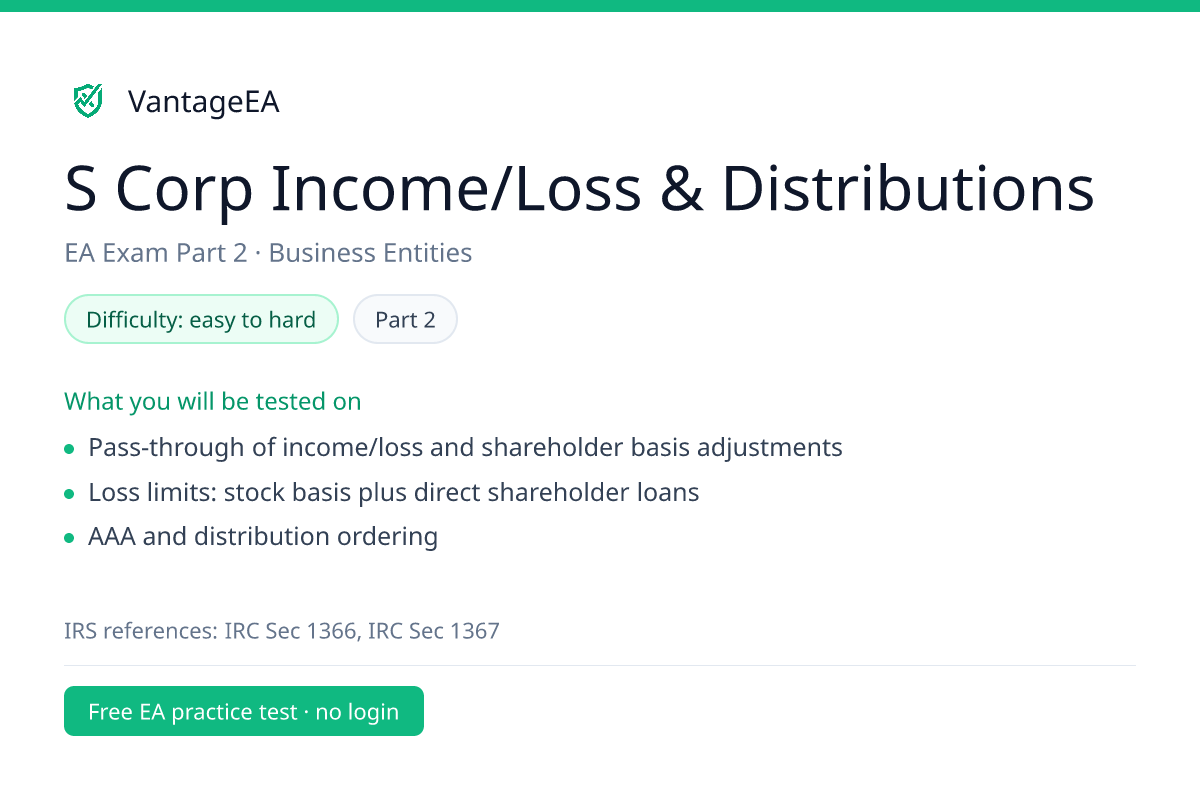This screenshot has width=1200, height=800.
Task: Select the Difficulty: easy to hard badge
Action: point(201,319)
